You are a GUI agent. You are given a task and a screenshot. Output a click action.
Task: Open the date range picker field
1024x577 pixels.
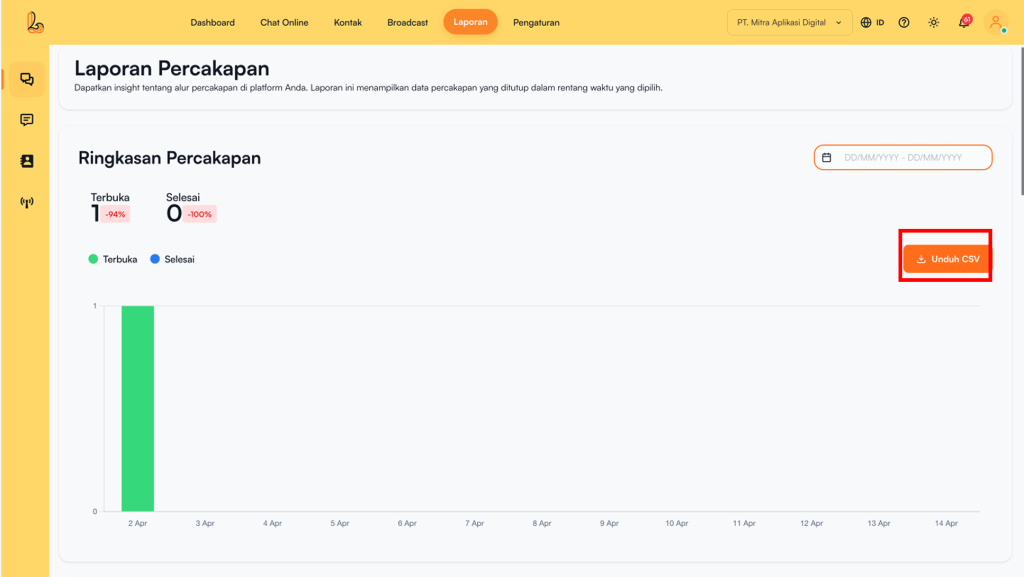(x=903, y=158)
